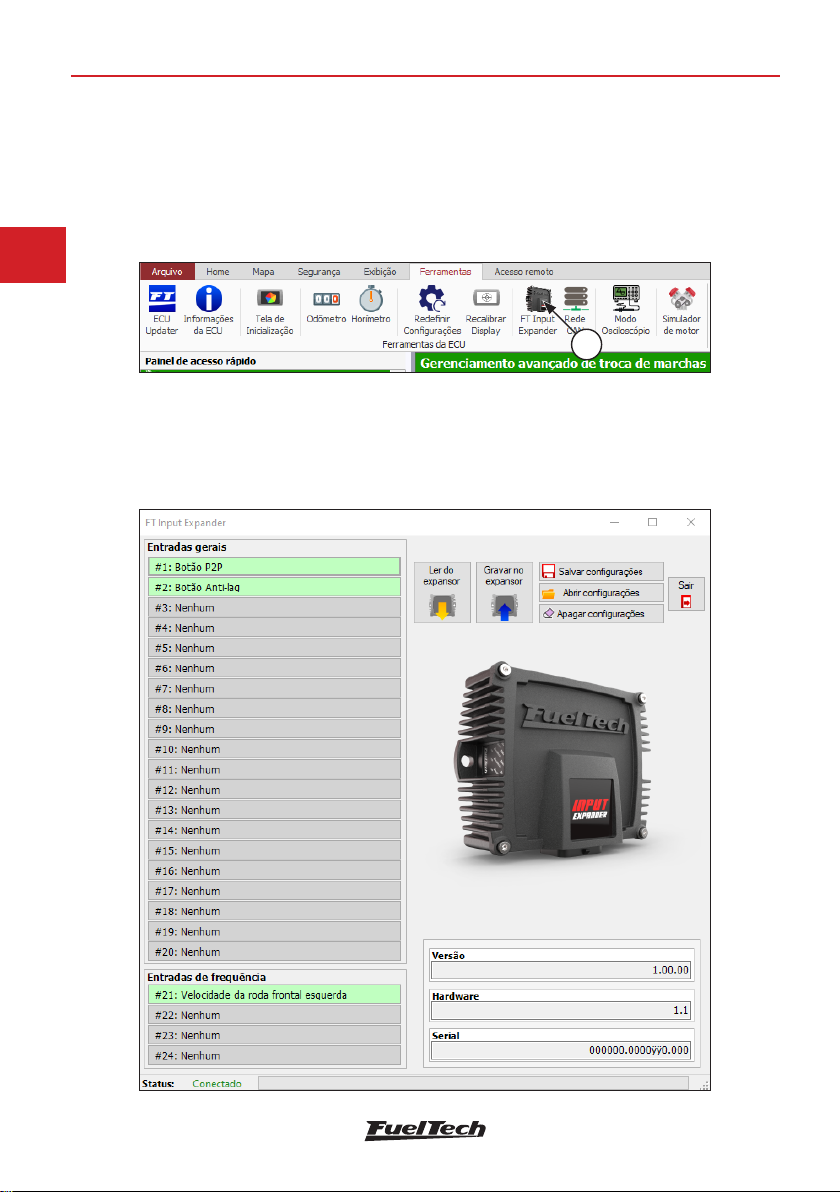840x1192 pixels.
Task: Select #21 Velocidade da roda frontal esquerda
Action: click(275, 994)
